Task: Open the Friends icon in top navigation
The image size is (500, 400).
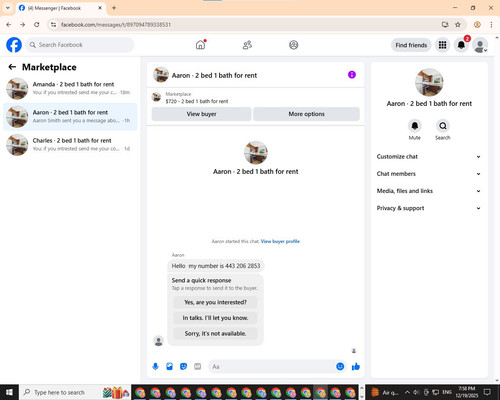Action: coord(247,45)
